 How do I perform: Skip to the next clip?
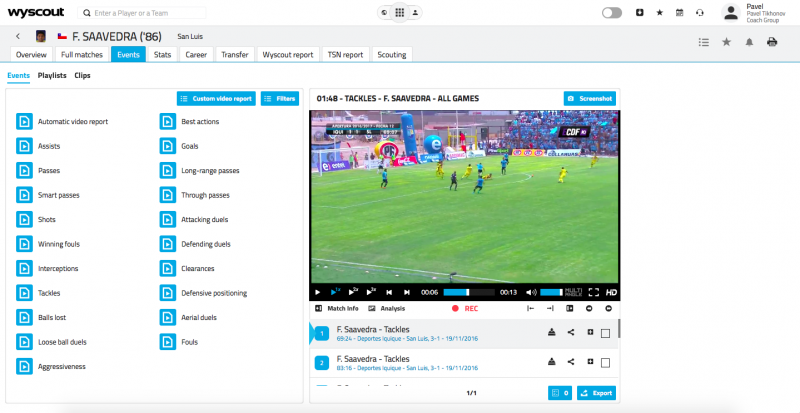[x=407, y=293]
